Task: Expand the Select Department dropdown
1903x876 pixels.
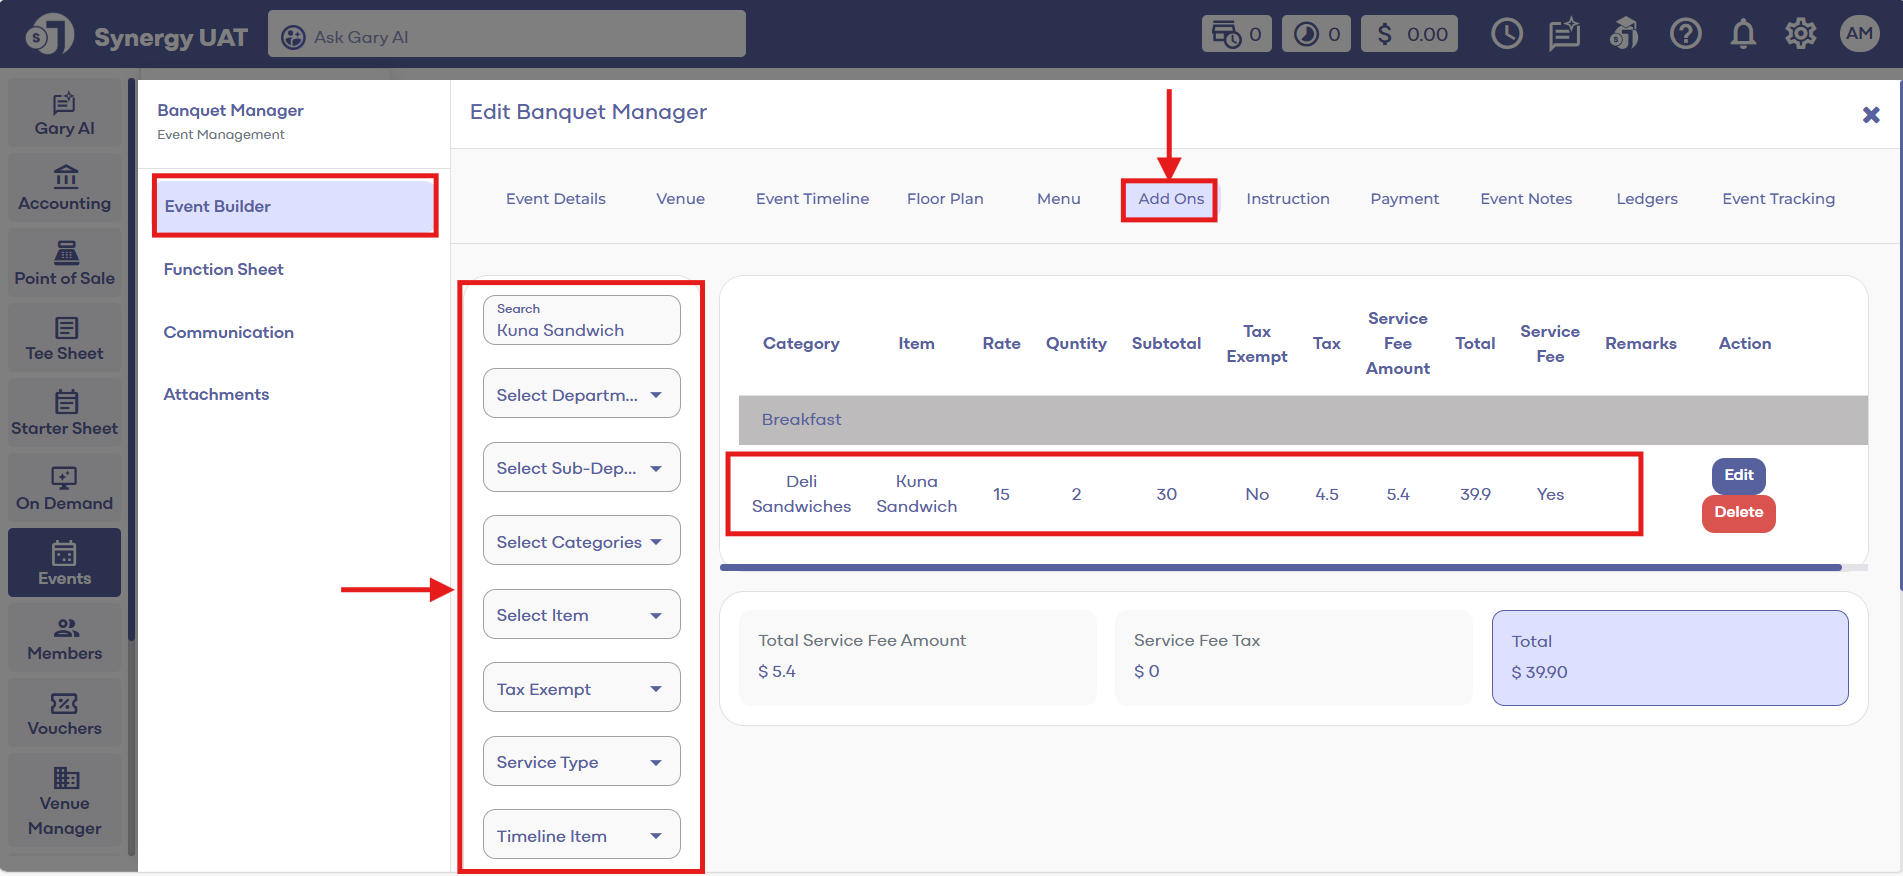Action: pyautogui.click(x=581, y=394)
